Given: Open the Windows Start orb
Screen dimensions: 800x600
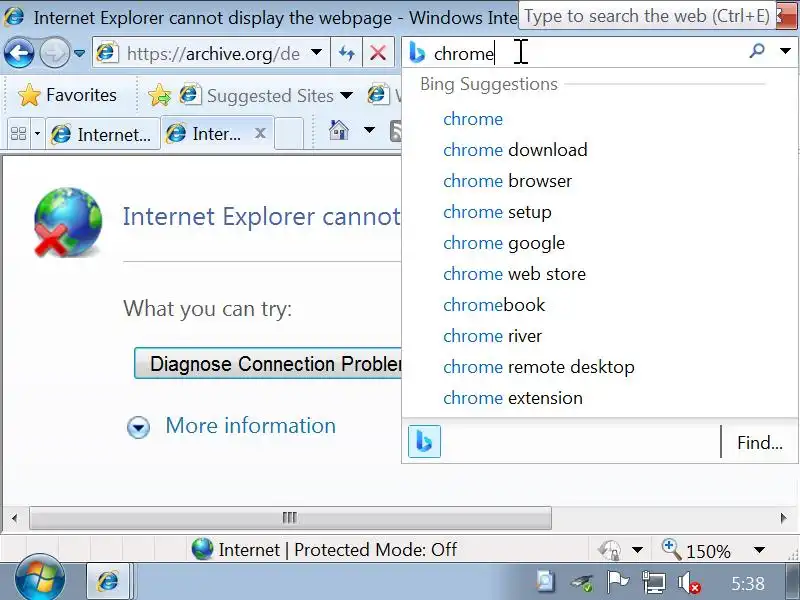Looking at the screenshot, I should click(40, 578).
